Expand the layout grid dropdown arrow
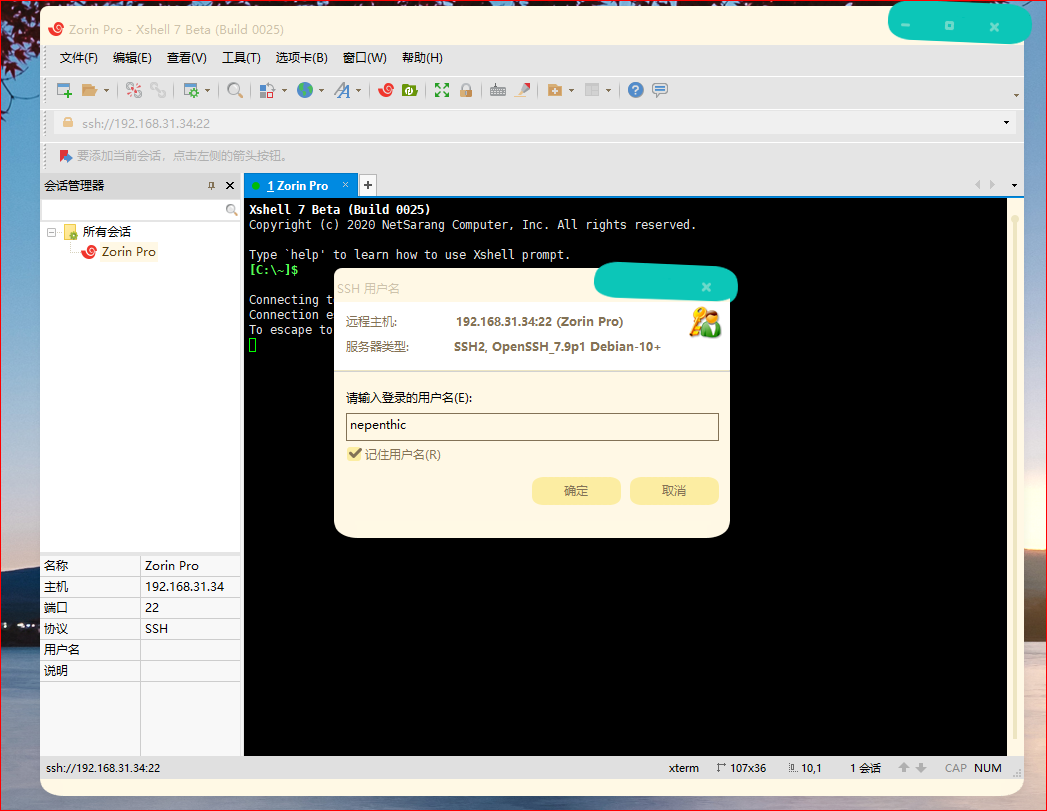Image resolution: width=1047 pixels, height=811 pixels. [x=608, y=90]
